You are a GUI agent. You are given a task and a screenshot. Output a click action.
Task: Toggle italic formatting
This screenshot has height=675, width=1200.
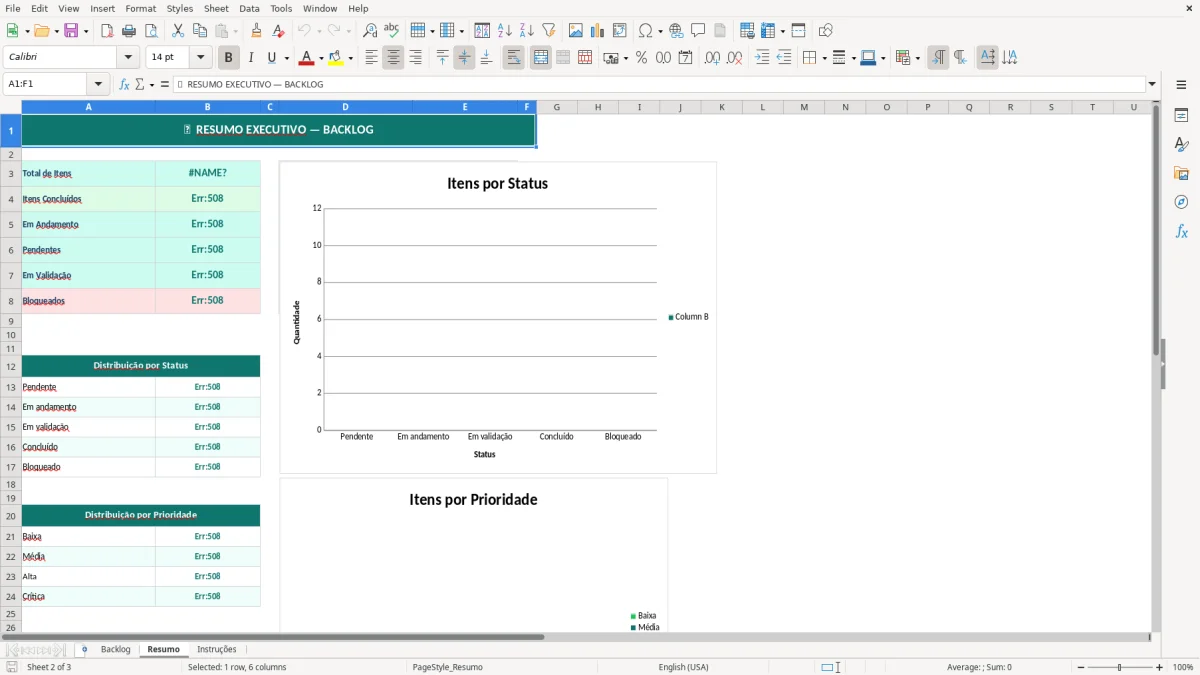click(251, 58)
